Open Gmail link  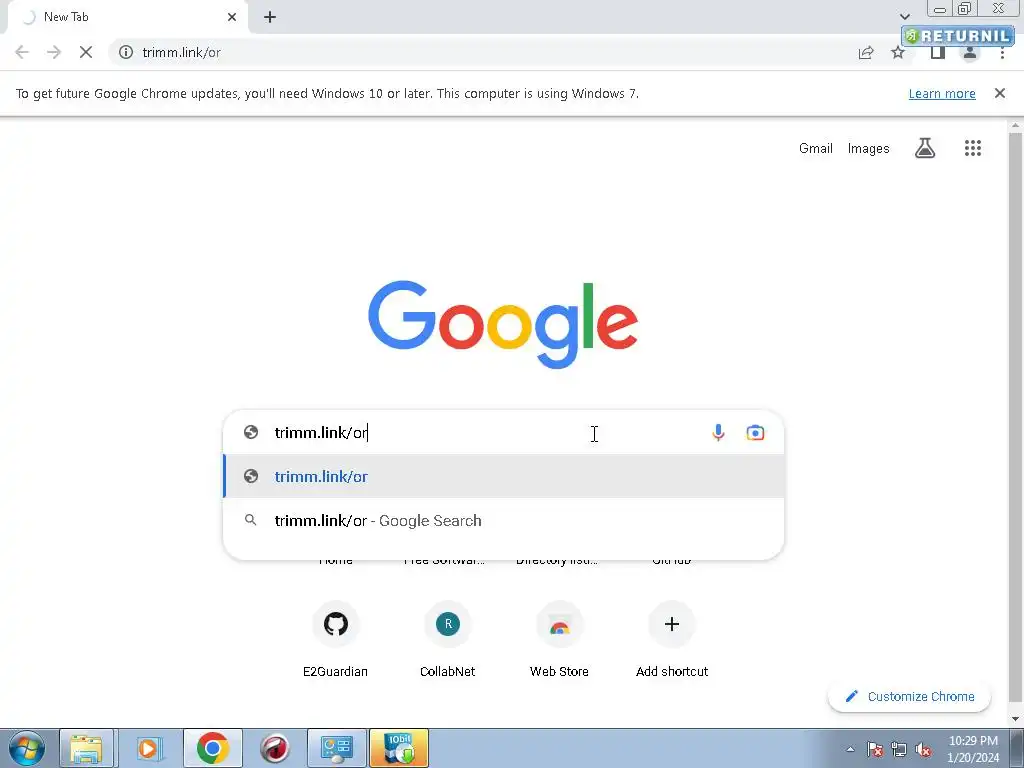(x=816, y=148)
